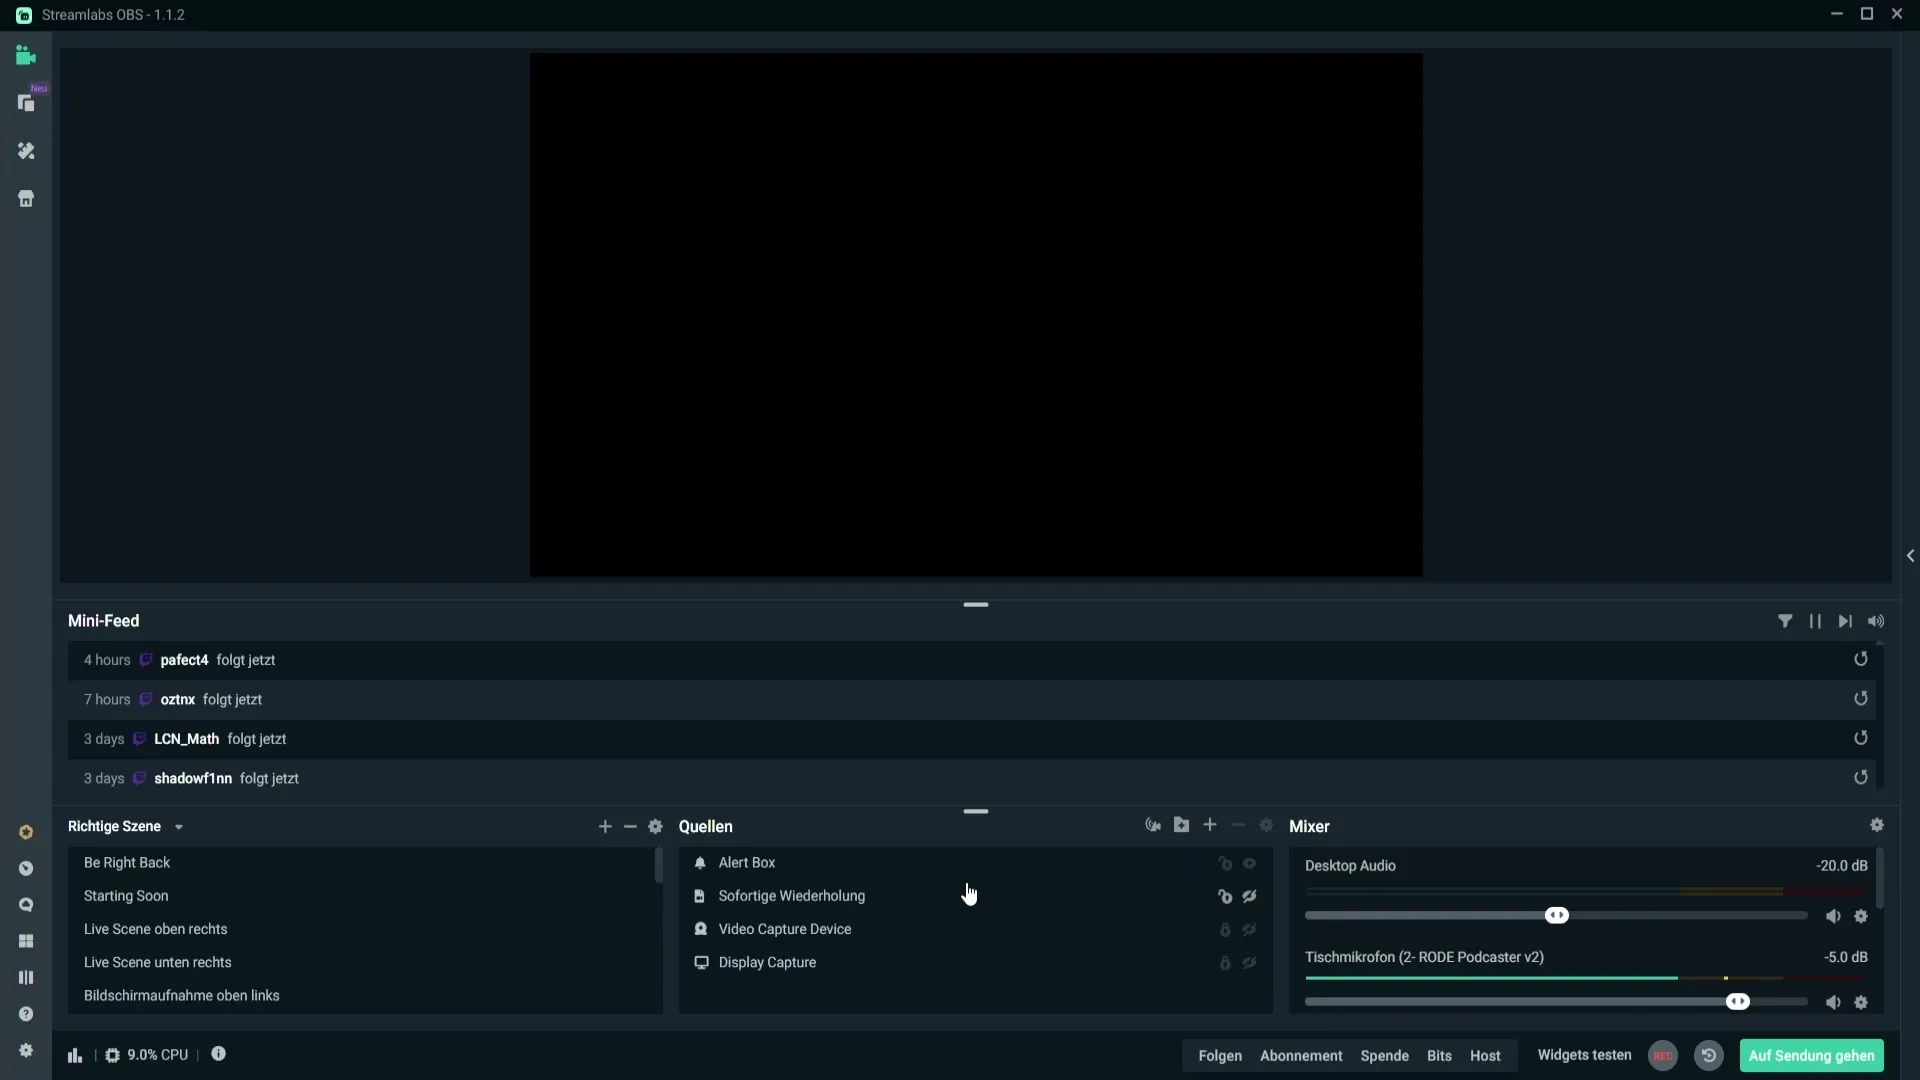
Task: Toggle lock on Video Capture Device
Action: pyautogui.click(x=1225, y=929)
